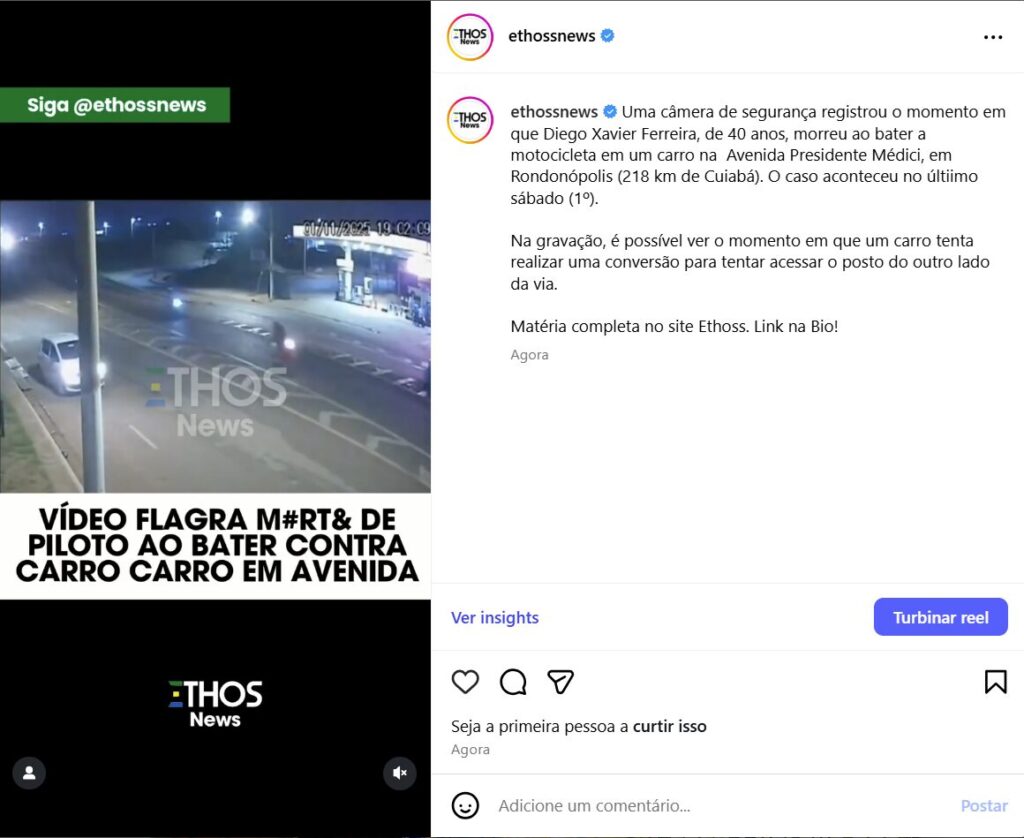The image size is (1024, 838).
Task: Click the Postar comment button
Action: 984,806
